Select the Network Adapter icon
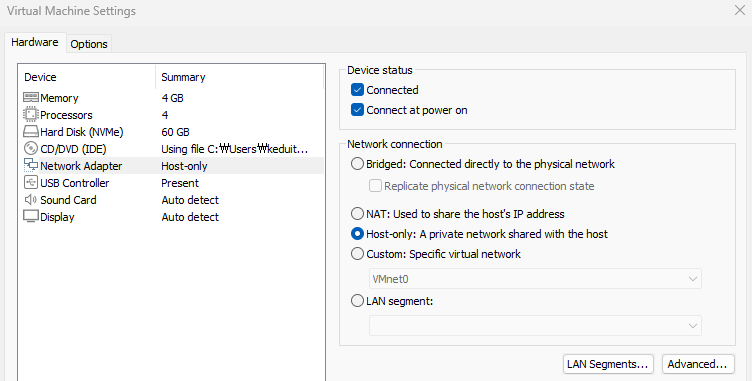 click(x=31, y=166)
